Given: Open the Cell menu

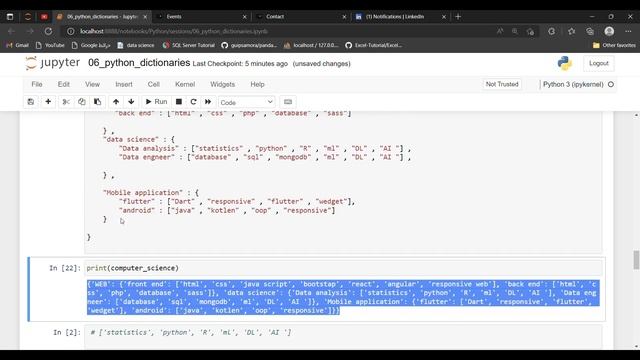Looking at the screenshot, I should (x=153, y=84).
